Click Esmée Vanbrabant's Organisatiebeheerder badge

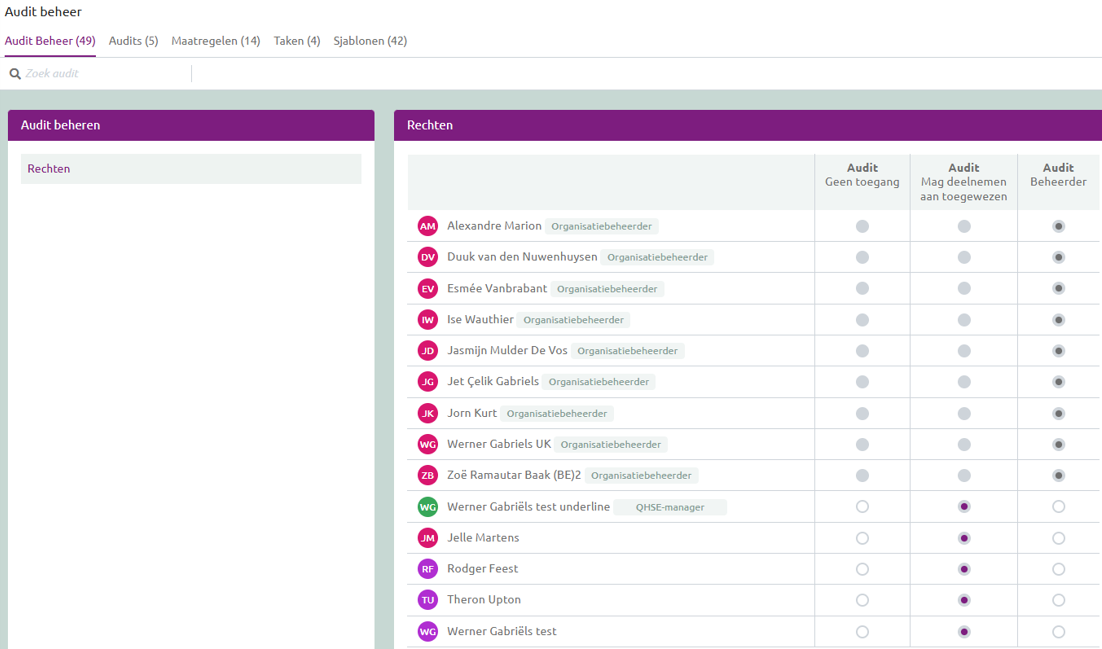click(607, 289)
